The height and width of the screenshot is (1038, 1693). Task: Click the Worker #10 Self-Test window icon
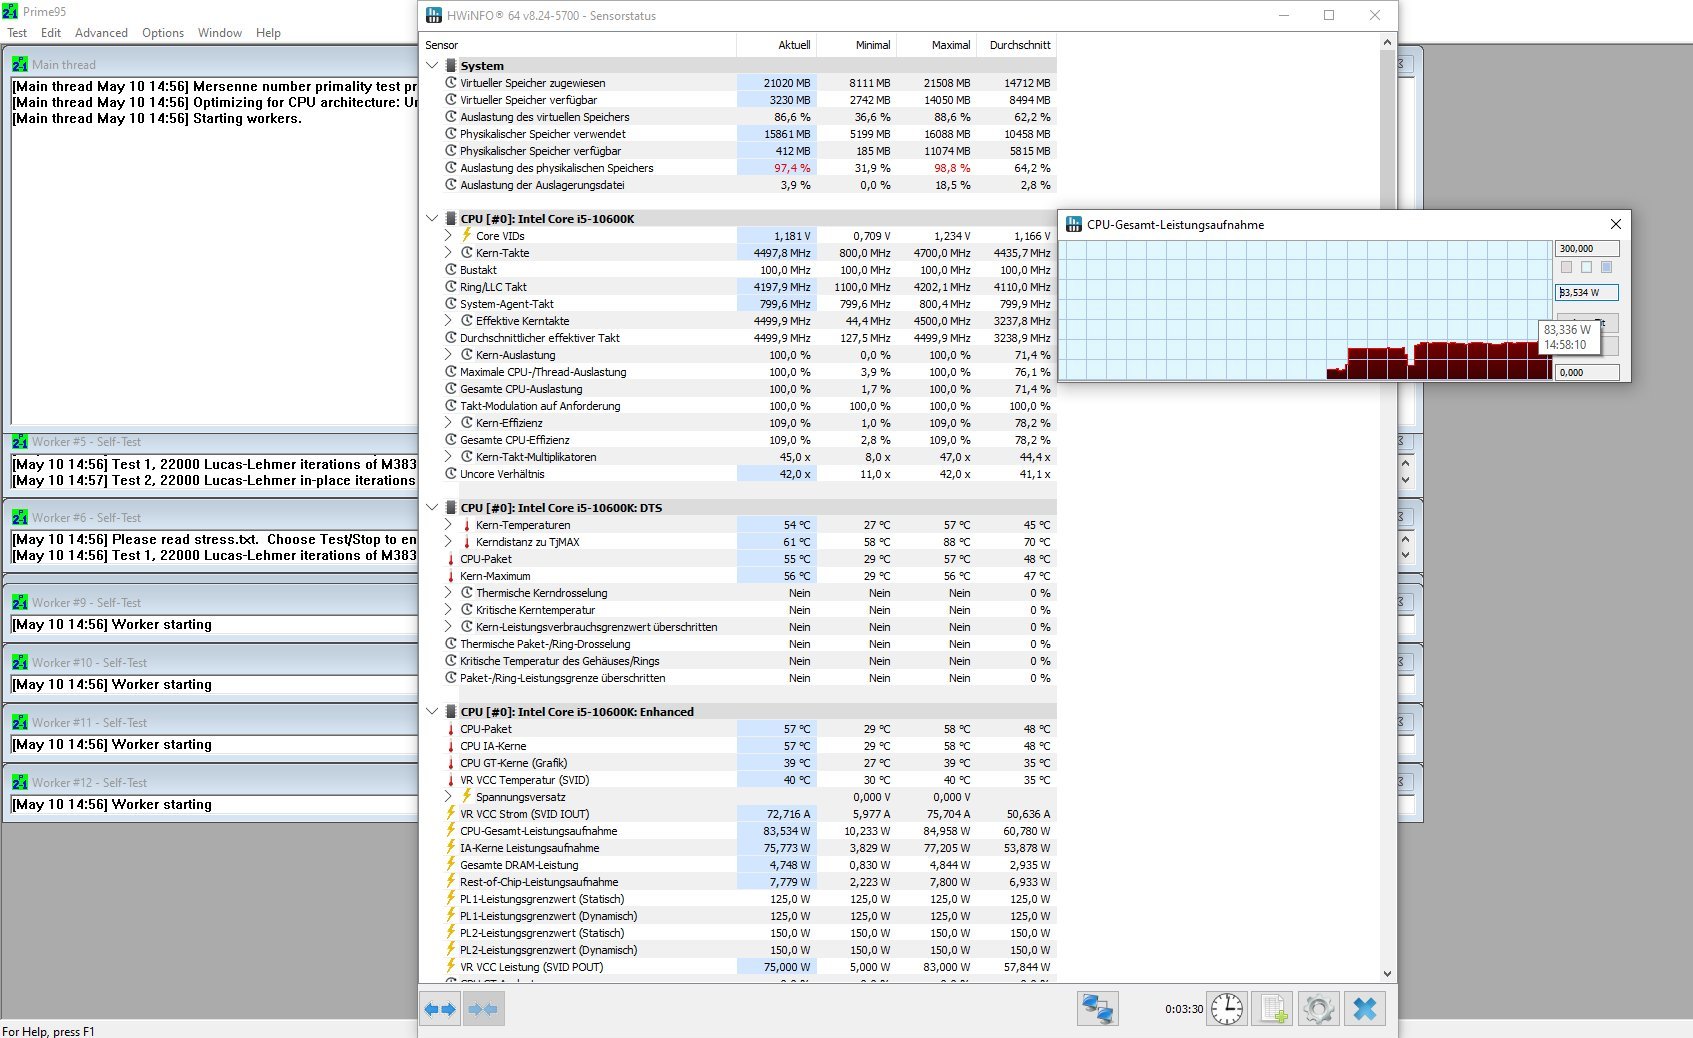20,662
